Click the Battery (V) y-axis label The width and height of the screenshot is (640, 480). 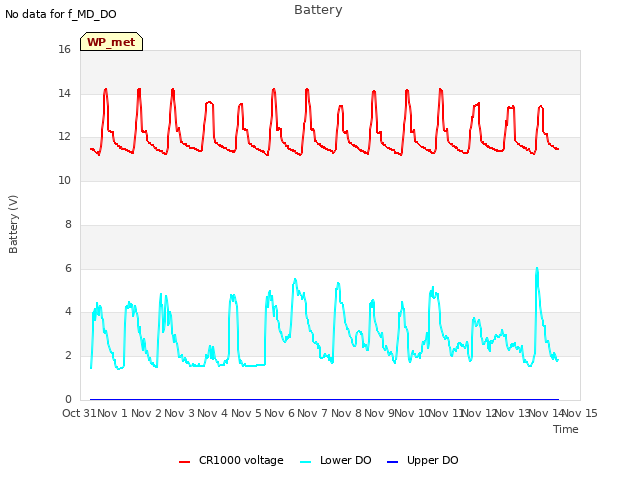tap(13, 224)
